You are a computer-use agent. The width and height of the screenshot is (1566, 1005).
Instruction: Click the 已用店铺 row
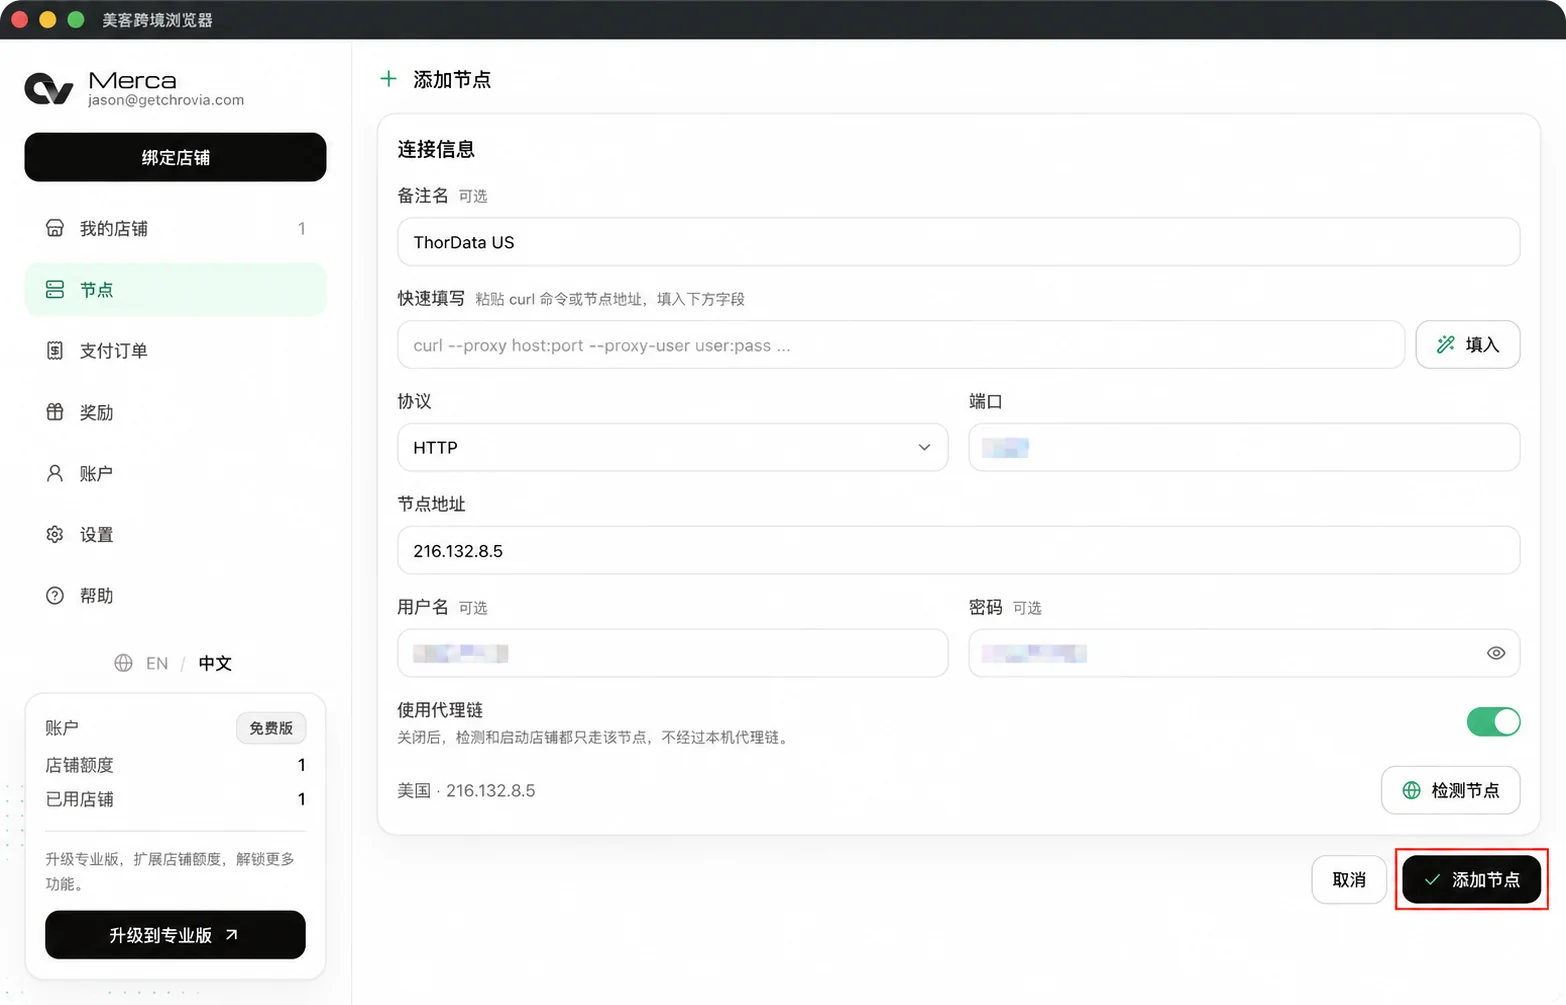pos(175,799)
